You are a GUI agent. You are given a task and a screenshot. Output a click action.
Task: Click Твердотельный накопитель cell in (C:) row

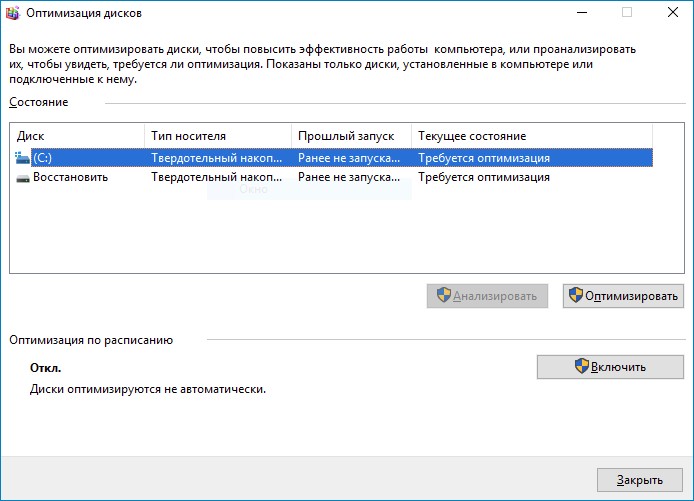click(x=218, y=158)
